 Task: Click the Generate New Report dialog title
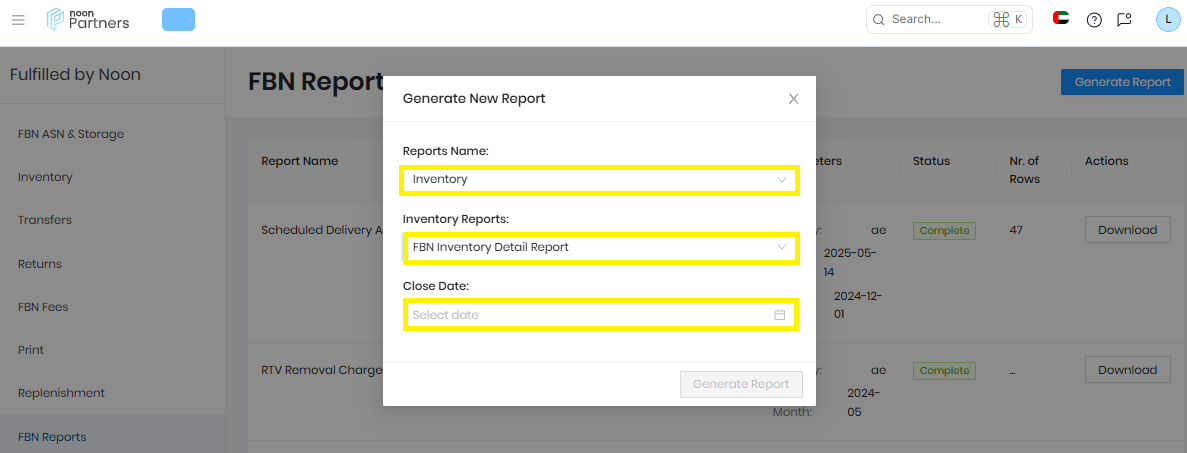[474, 98]
